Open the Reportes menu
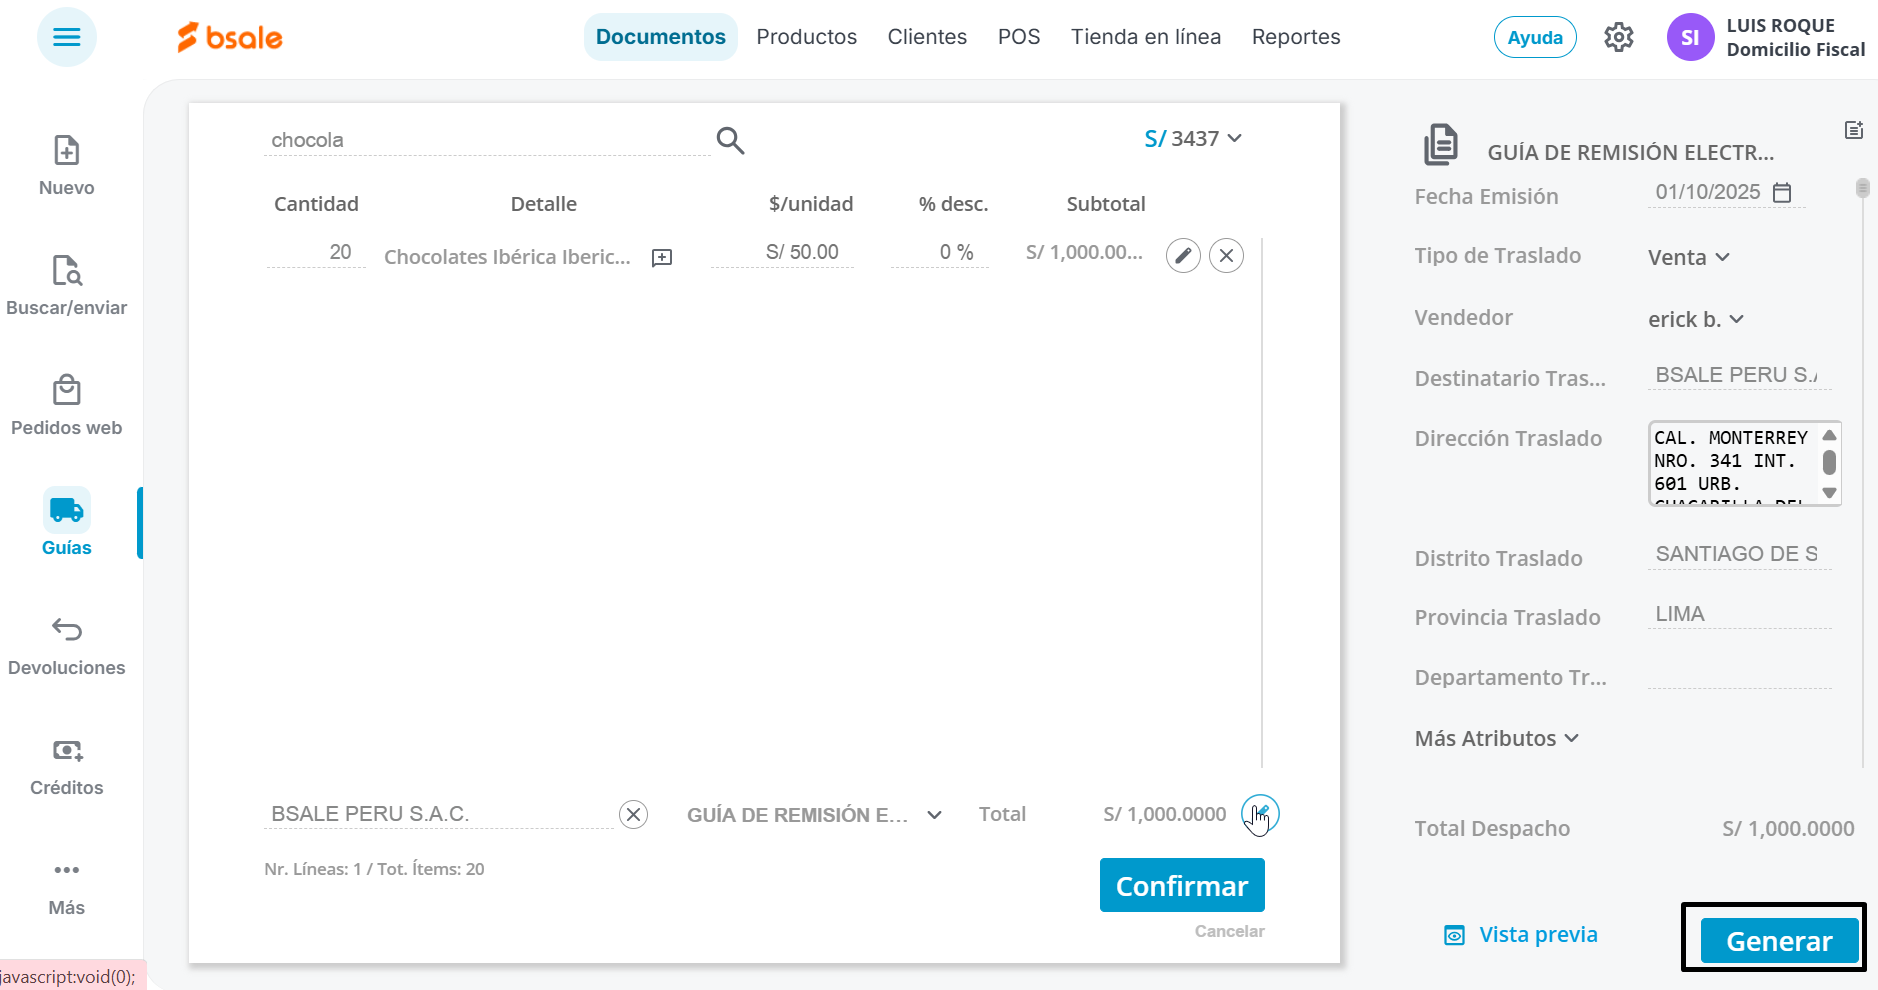The width and height of the screenshot is (1878, 990). pyautogui.click(x=1296, y=37)
